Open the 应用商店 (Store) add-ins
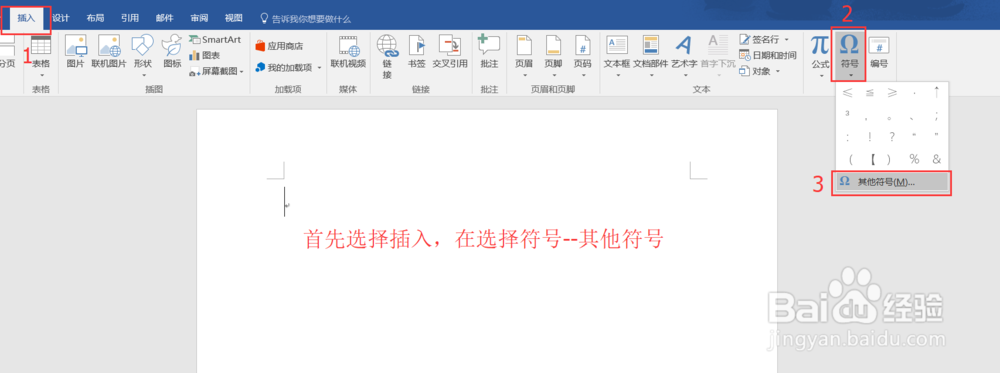Screen dimensions: 1000x373 279,46
